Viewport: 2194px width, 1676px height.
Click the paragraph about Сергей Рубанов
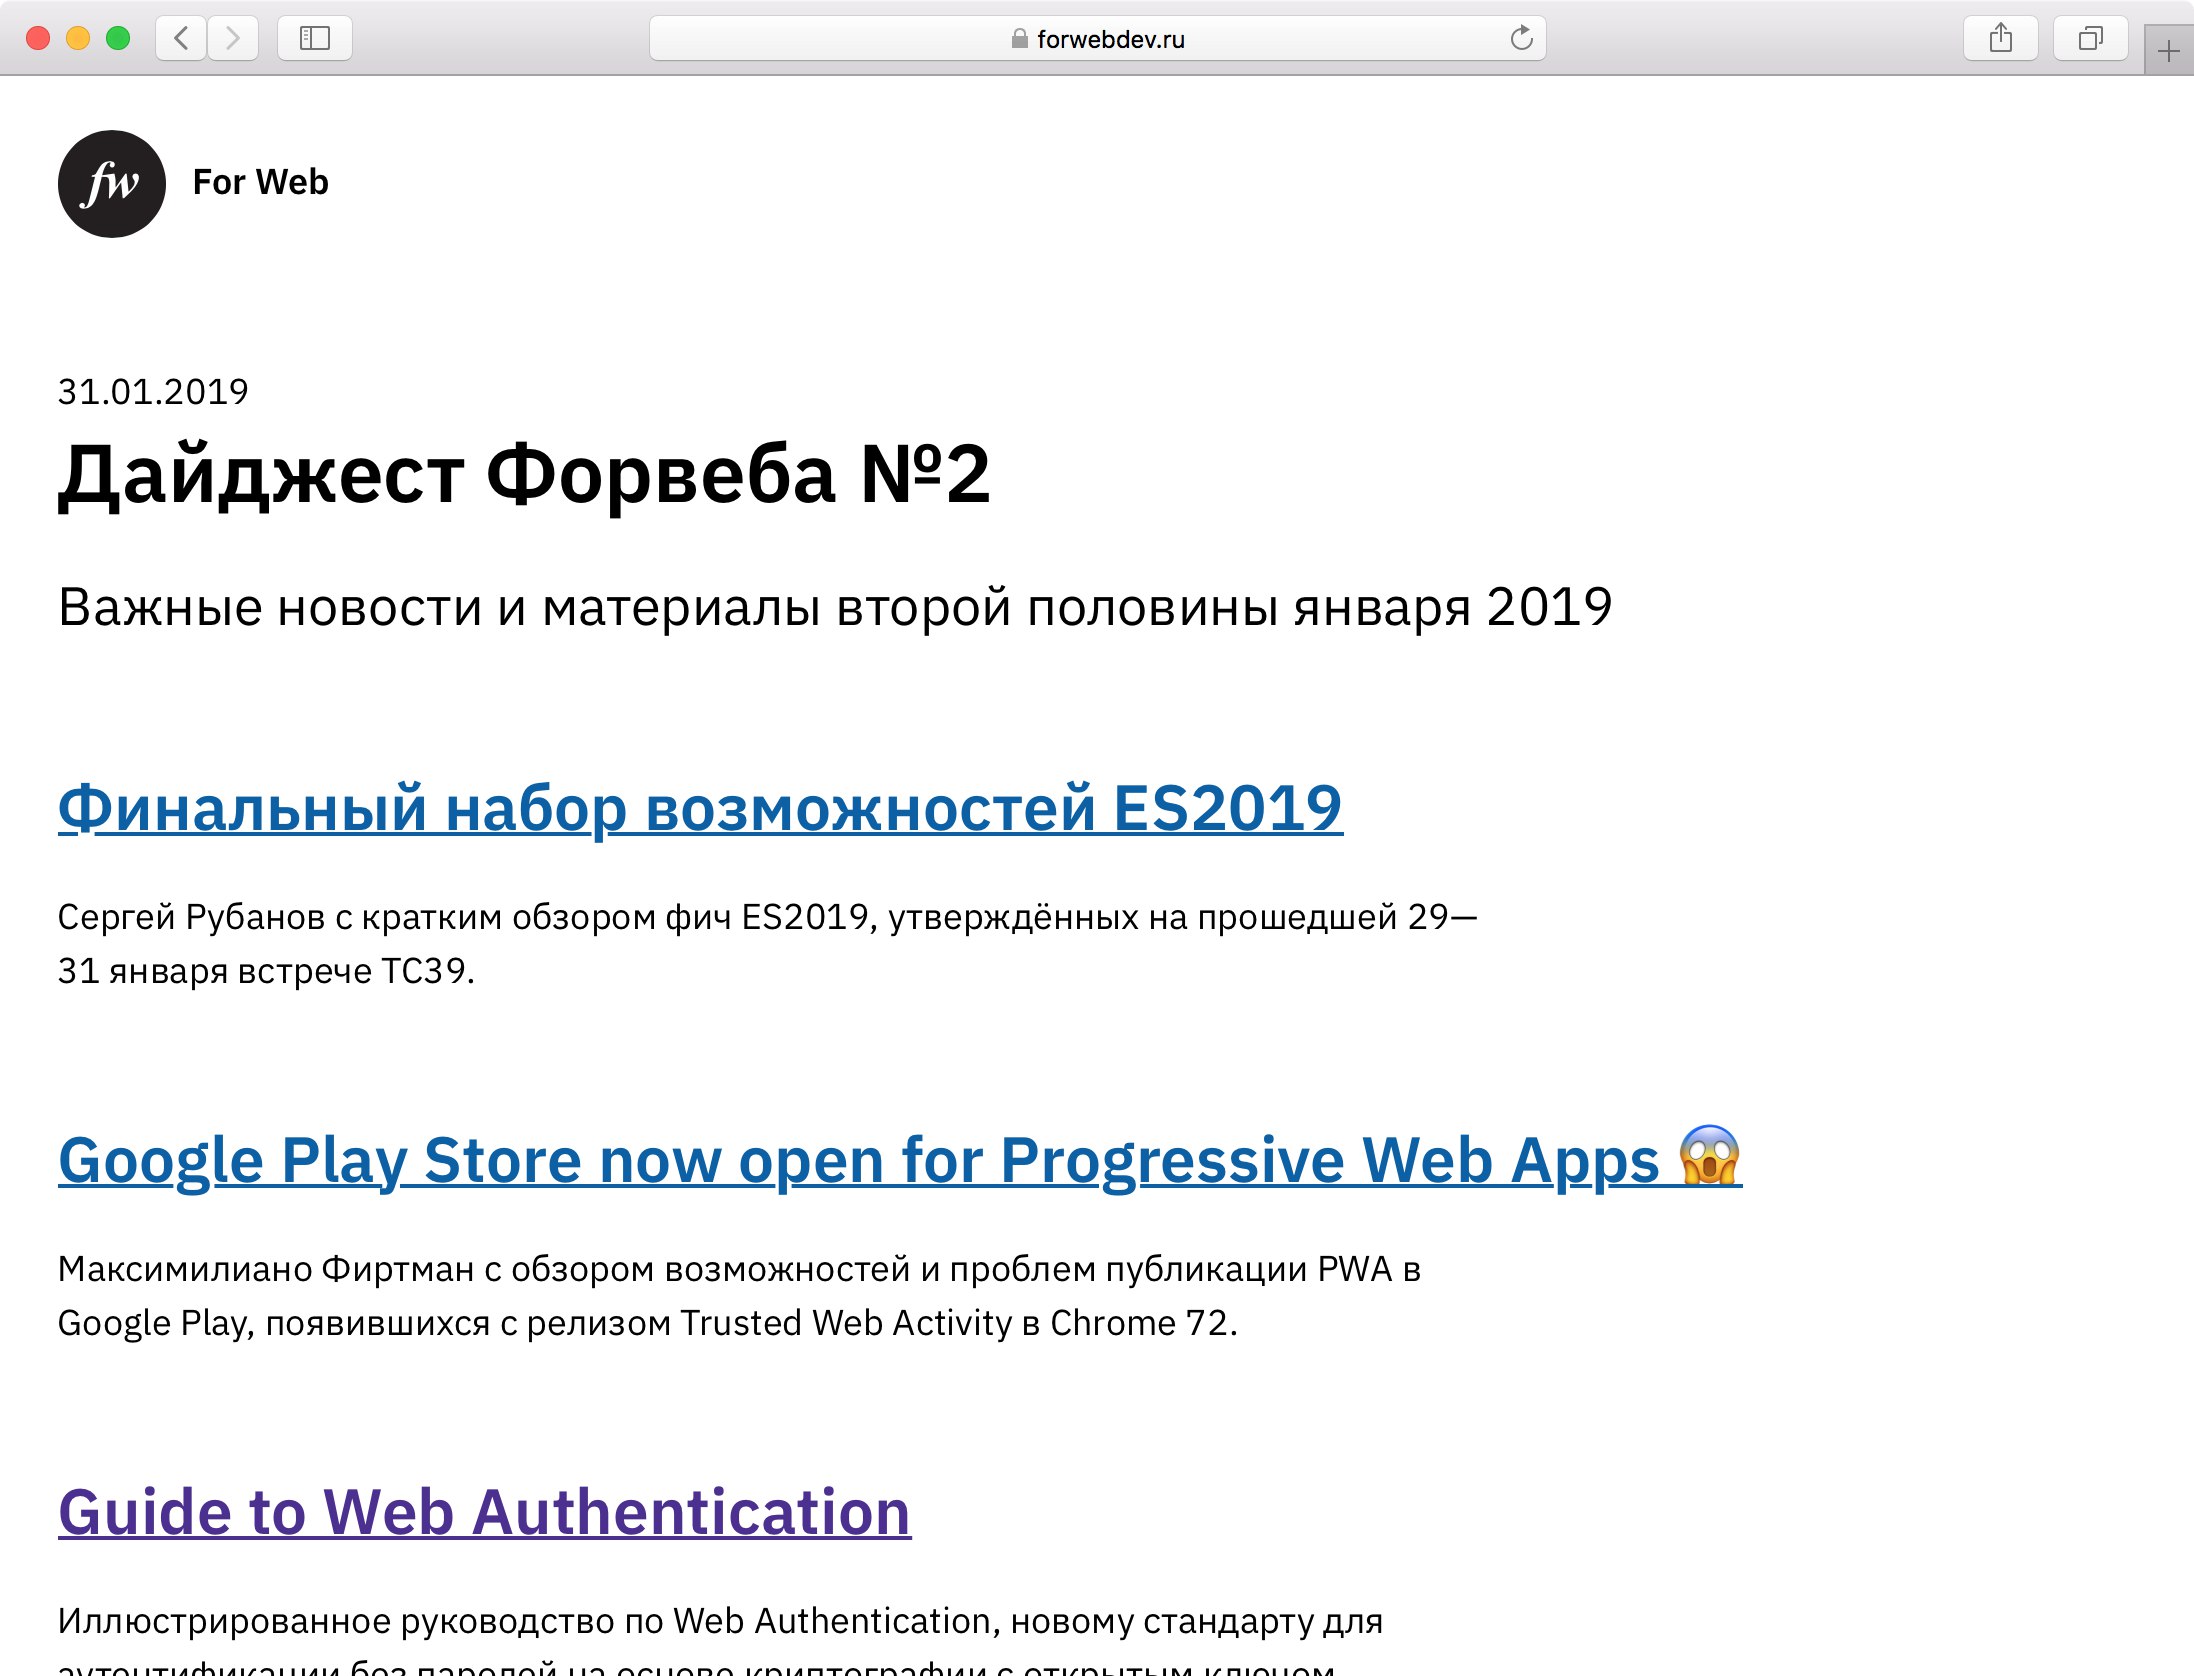[767, 943]
